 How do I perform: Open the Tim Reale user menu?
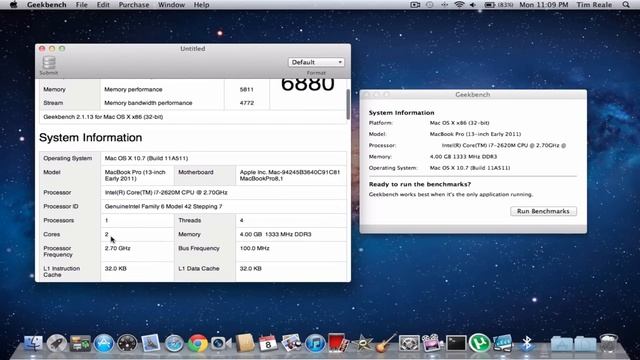pyautogui.click(x=594, y=5)
